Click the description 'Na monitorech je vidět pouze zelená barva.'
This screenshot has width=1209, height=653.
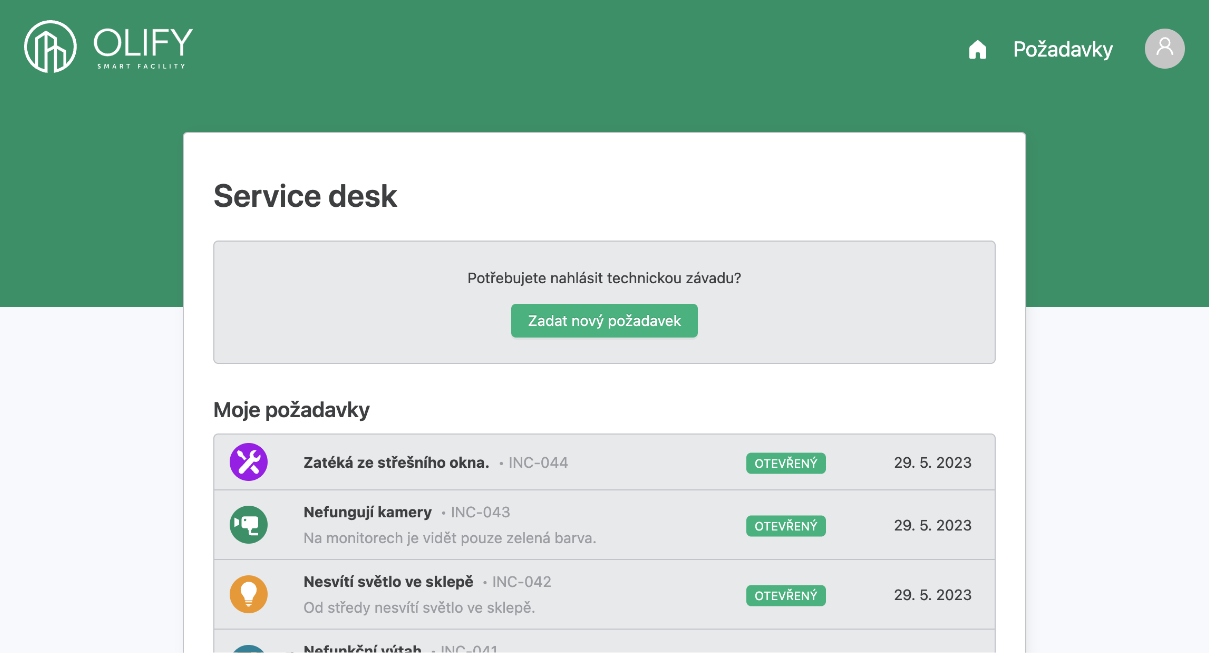coord(449,538)
